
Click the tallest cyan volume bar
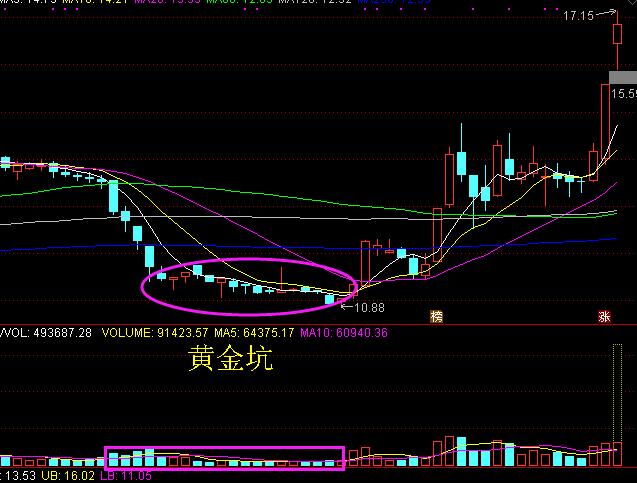(x=462, y=451)
